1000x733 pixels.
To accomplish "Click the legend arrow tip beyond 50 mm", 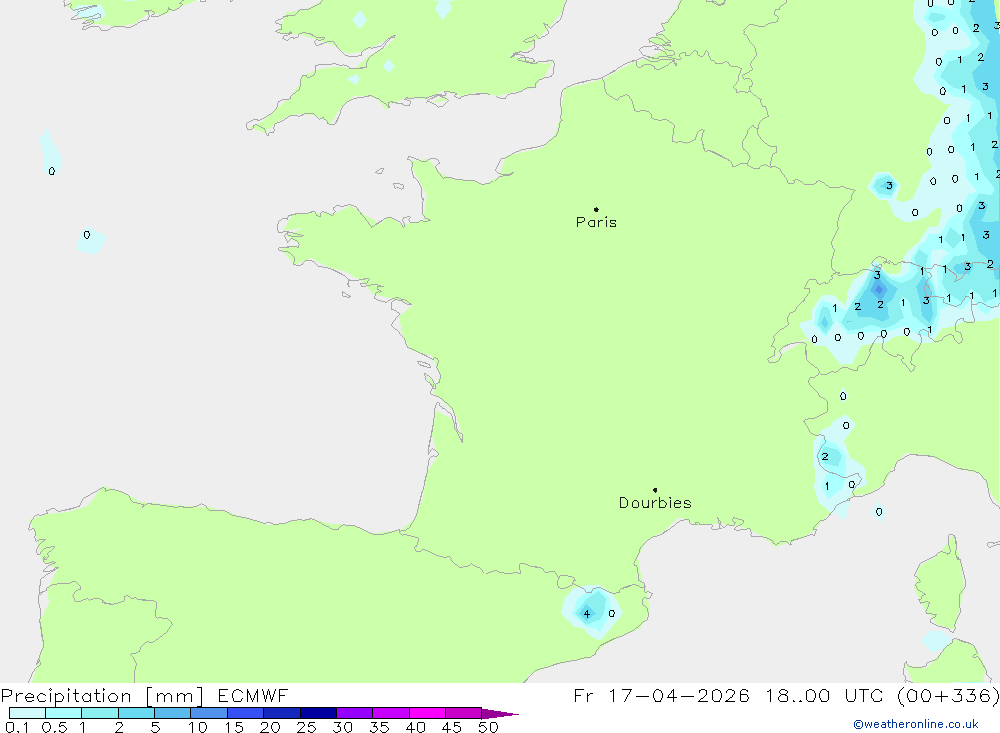I will tap(501, 714).
